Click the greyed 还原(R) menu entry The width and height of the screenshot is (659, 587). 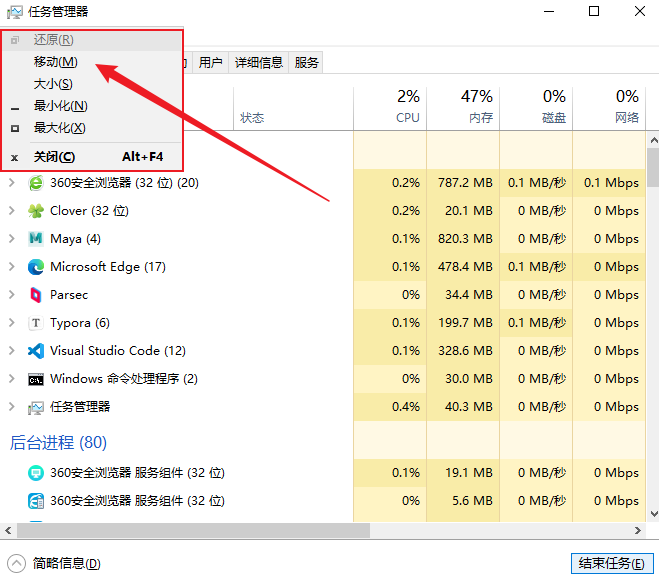point(92,40)
